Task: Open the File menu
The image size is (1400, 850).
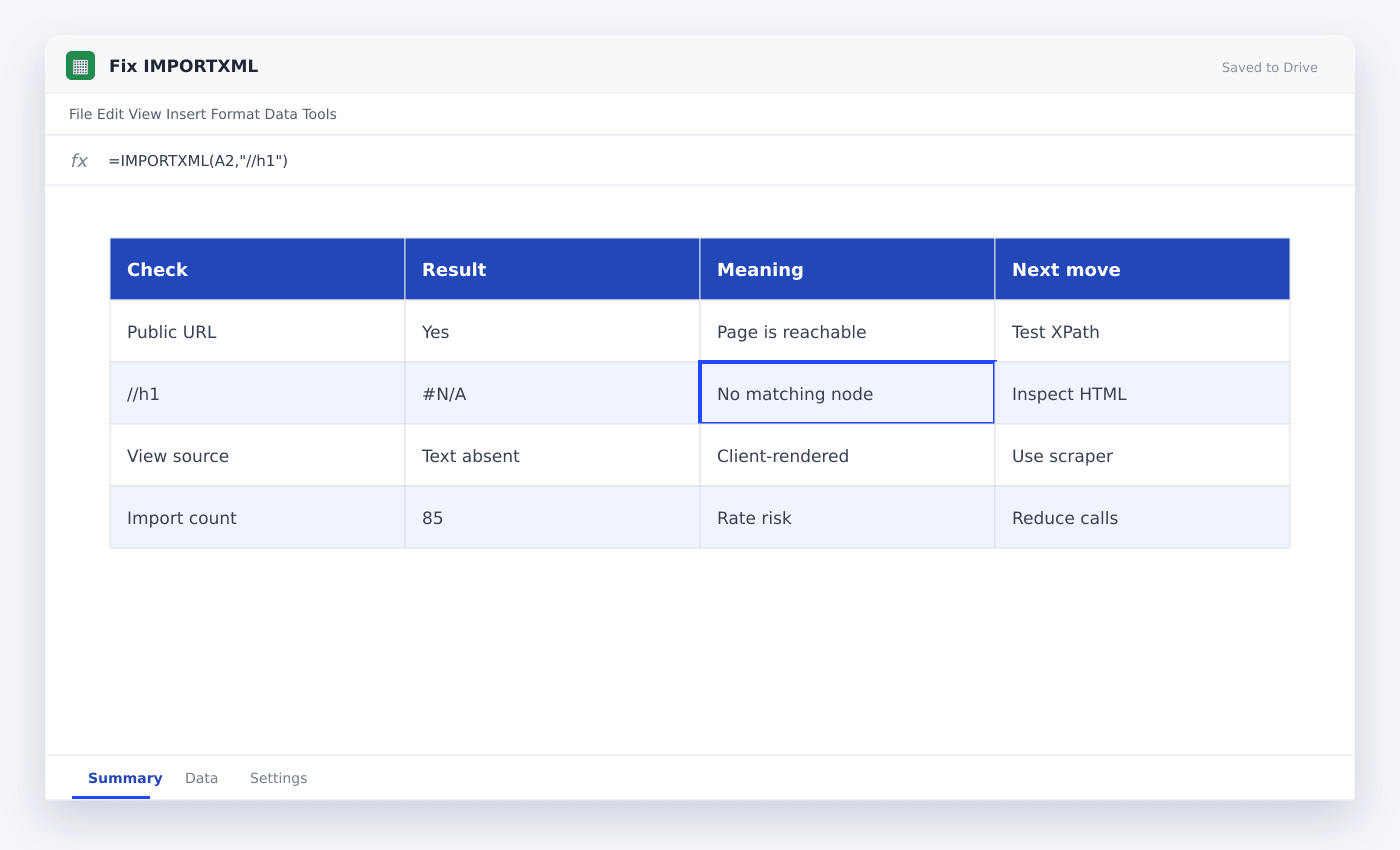Action: [x=81, y=114]
